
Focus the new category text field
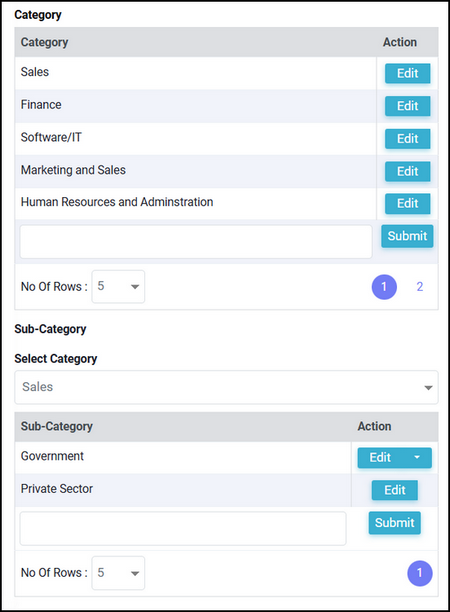coord(196,241)
